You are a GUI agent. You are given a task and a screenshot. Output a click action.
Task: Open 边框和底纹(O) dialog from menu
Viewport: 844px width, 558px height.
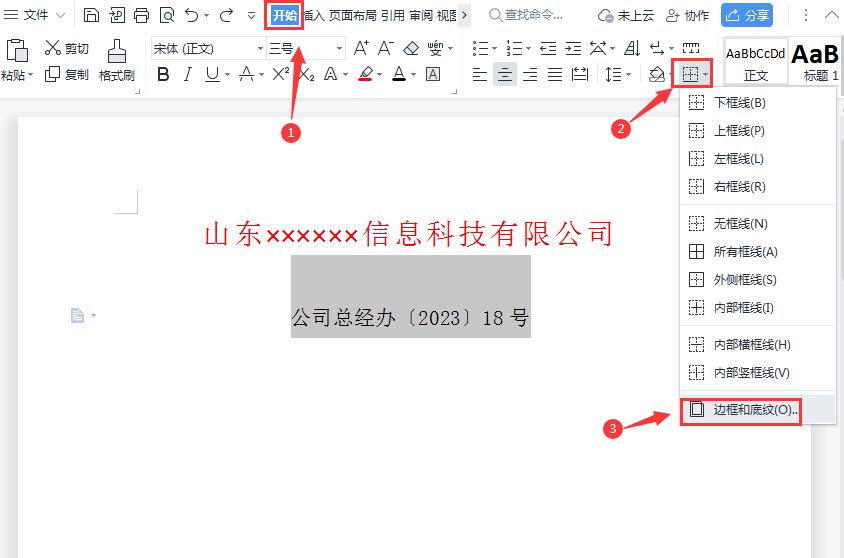758,410
